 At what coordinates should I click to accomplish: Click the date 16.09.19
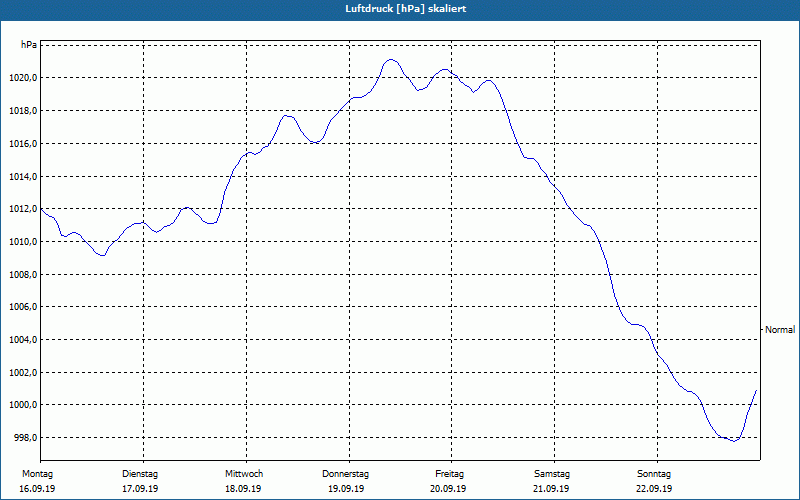37,488
